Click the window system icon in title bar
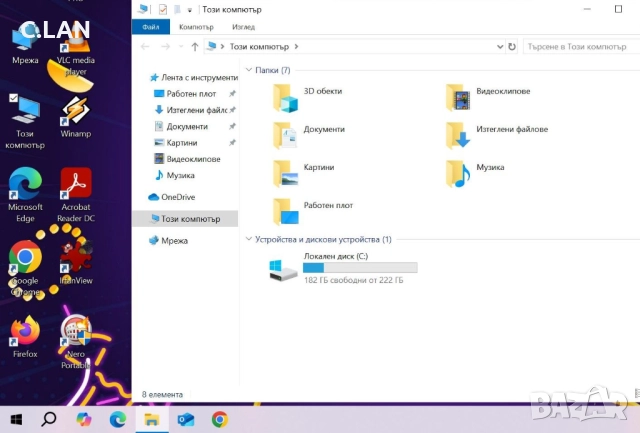640x433 pixels. (143, 9)
